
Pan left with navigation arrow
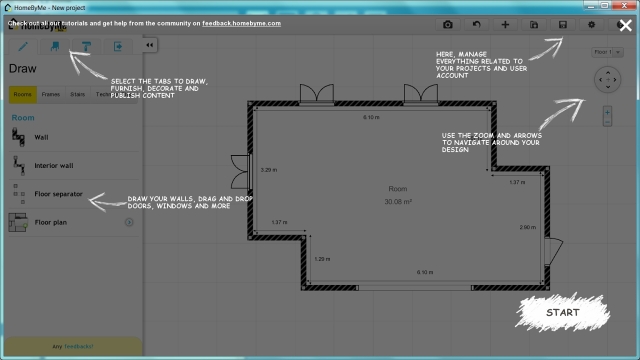click(600, 80)
